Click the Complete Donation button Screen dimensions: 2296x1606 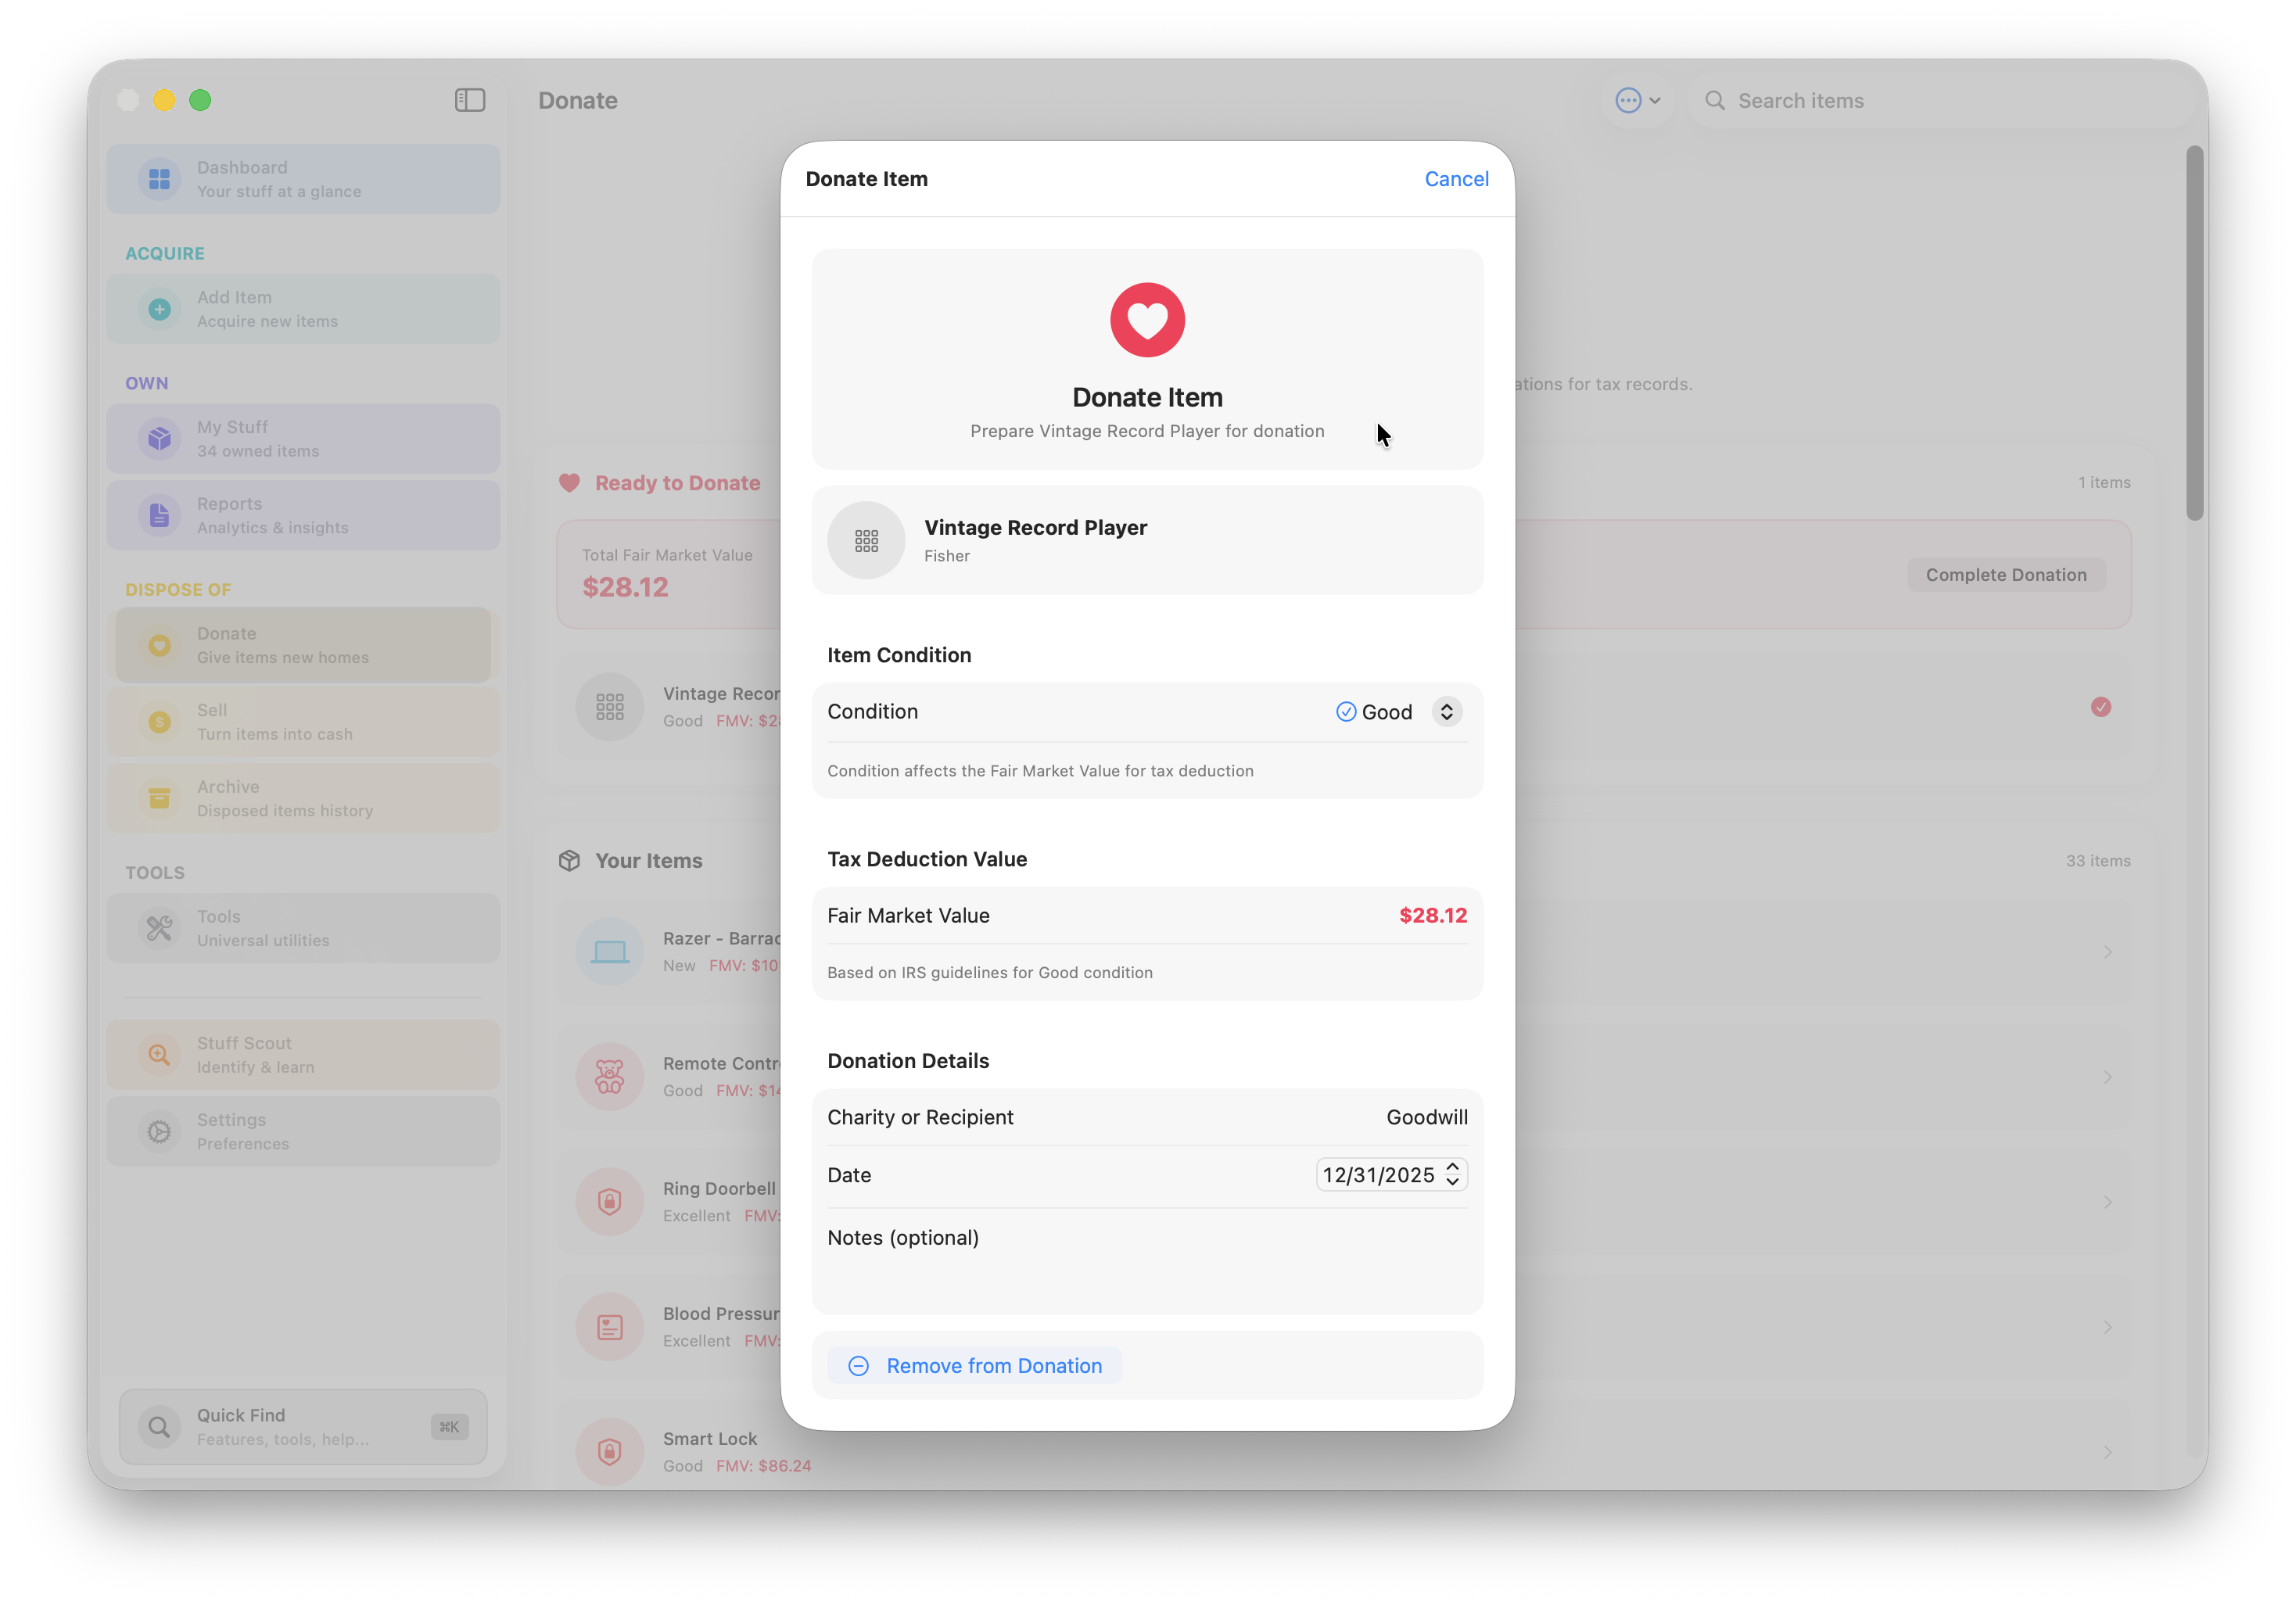tap(2006, 574)
